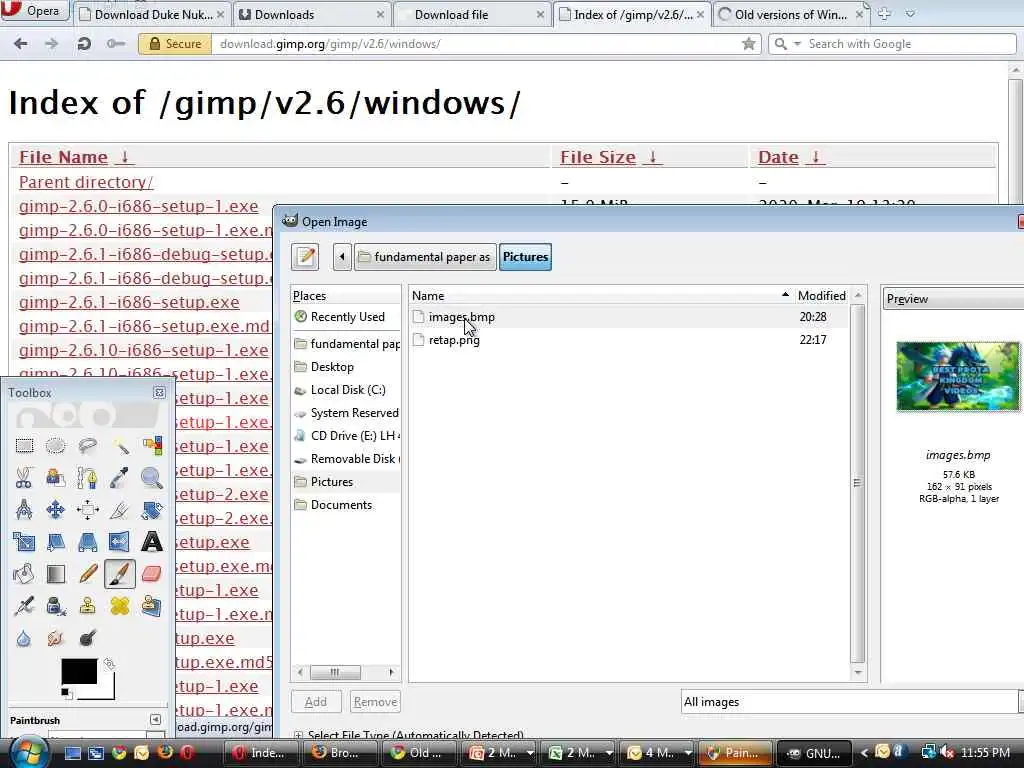Select the Perspective tool
This screenshot has width=1024, height=768.
(88, 542)
